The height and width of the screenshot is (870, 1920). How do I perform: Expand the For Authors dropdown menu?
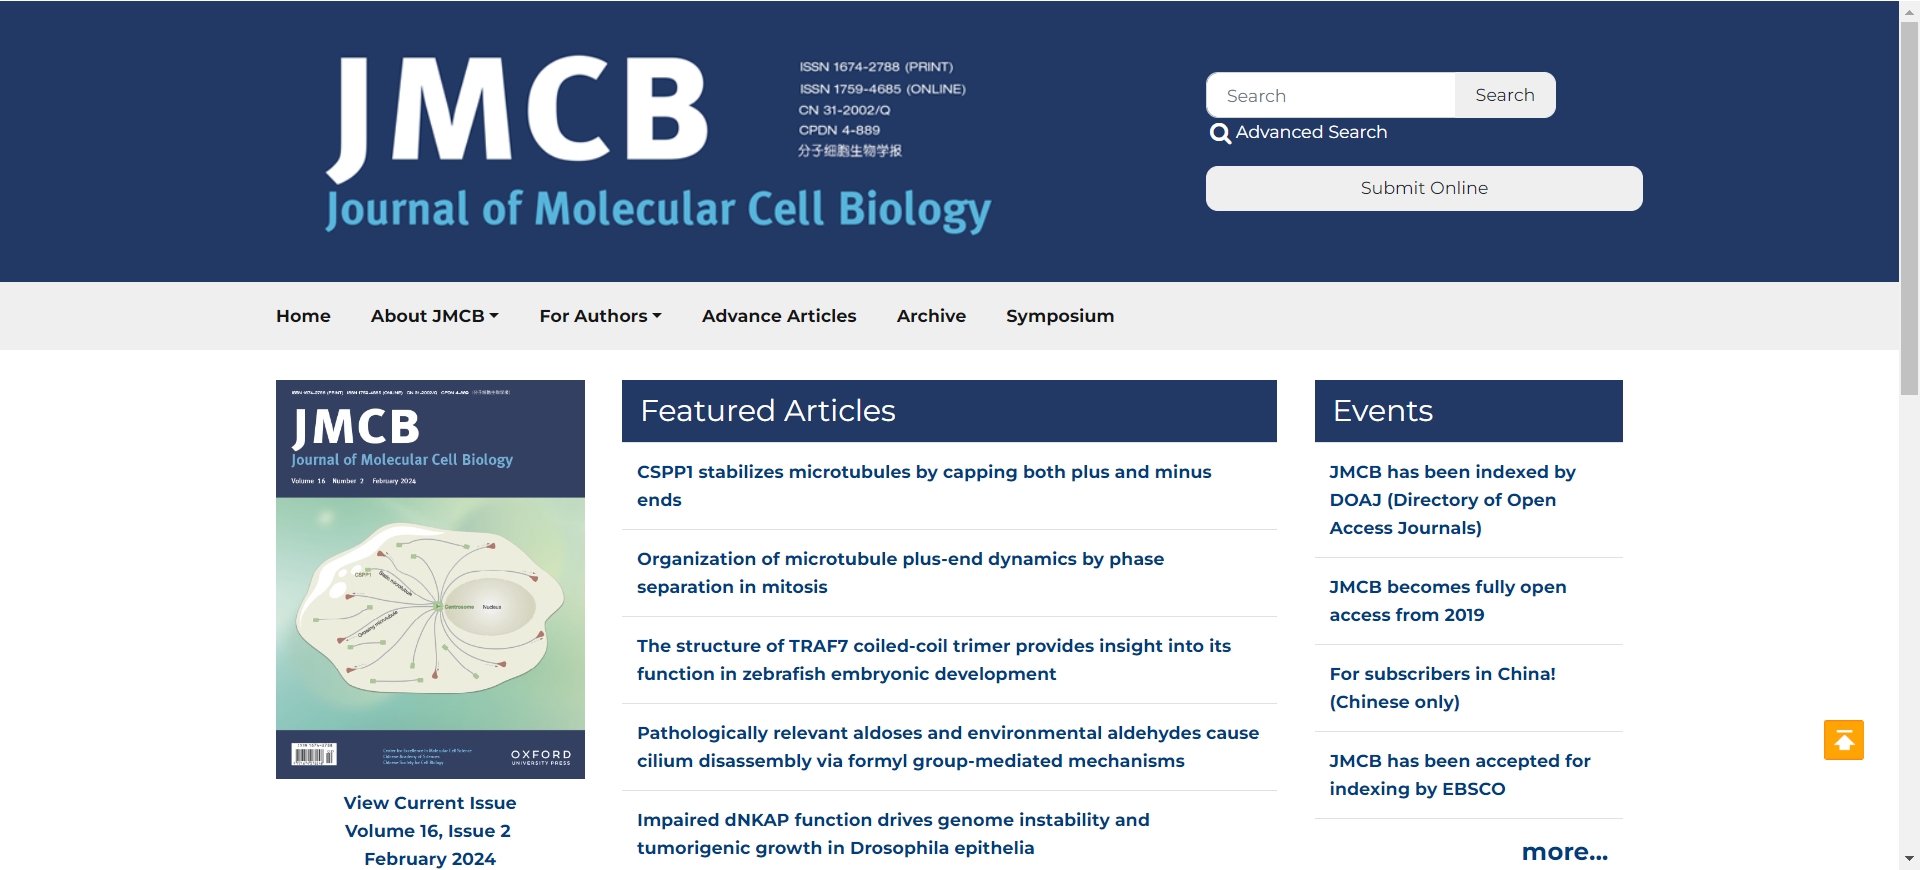pyautogui.click(x=600, y=316)
